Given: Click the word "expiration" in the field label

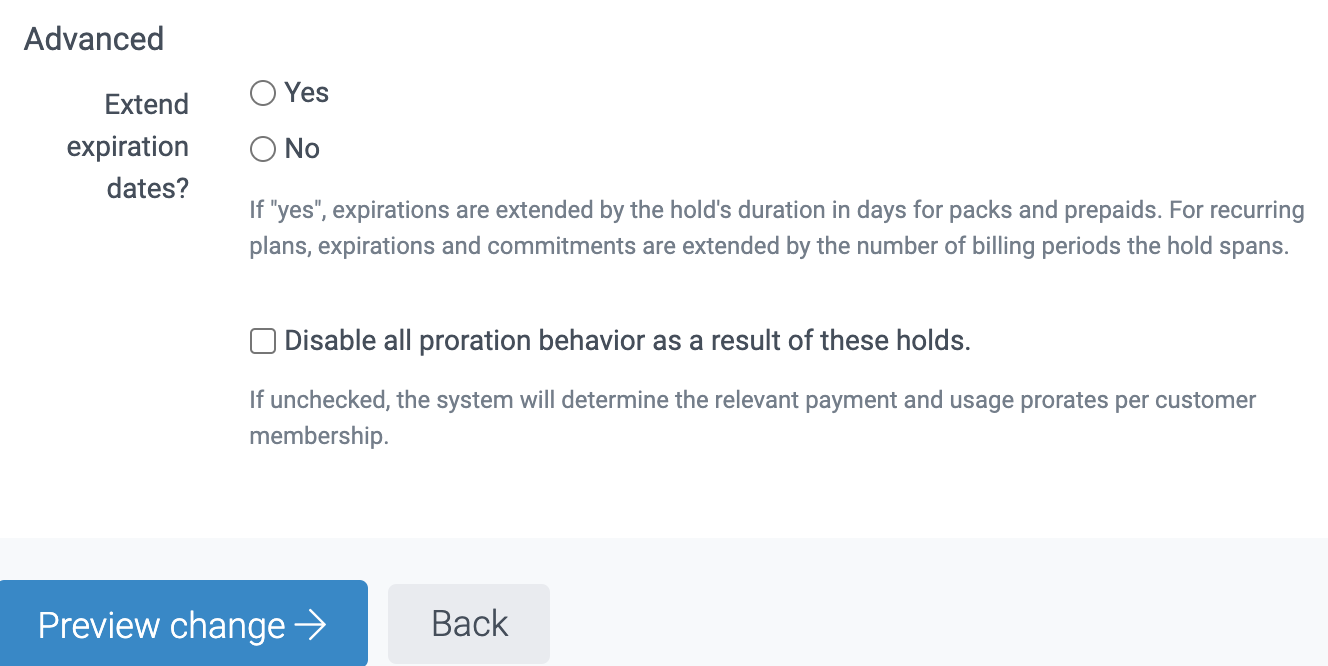Looking at the screenshot, I should (127, 147).
